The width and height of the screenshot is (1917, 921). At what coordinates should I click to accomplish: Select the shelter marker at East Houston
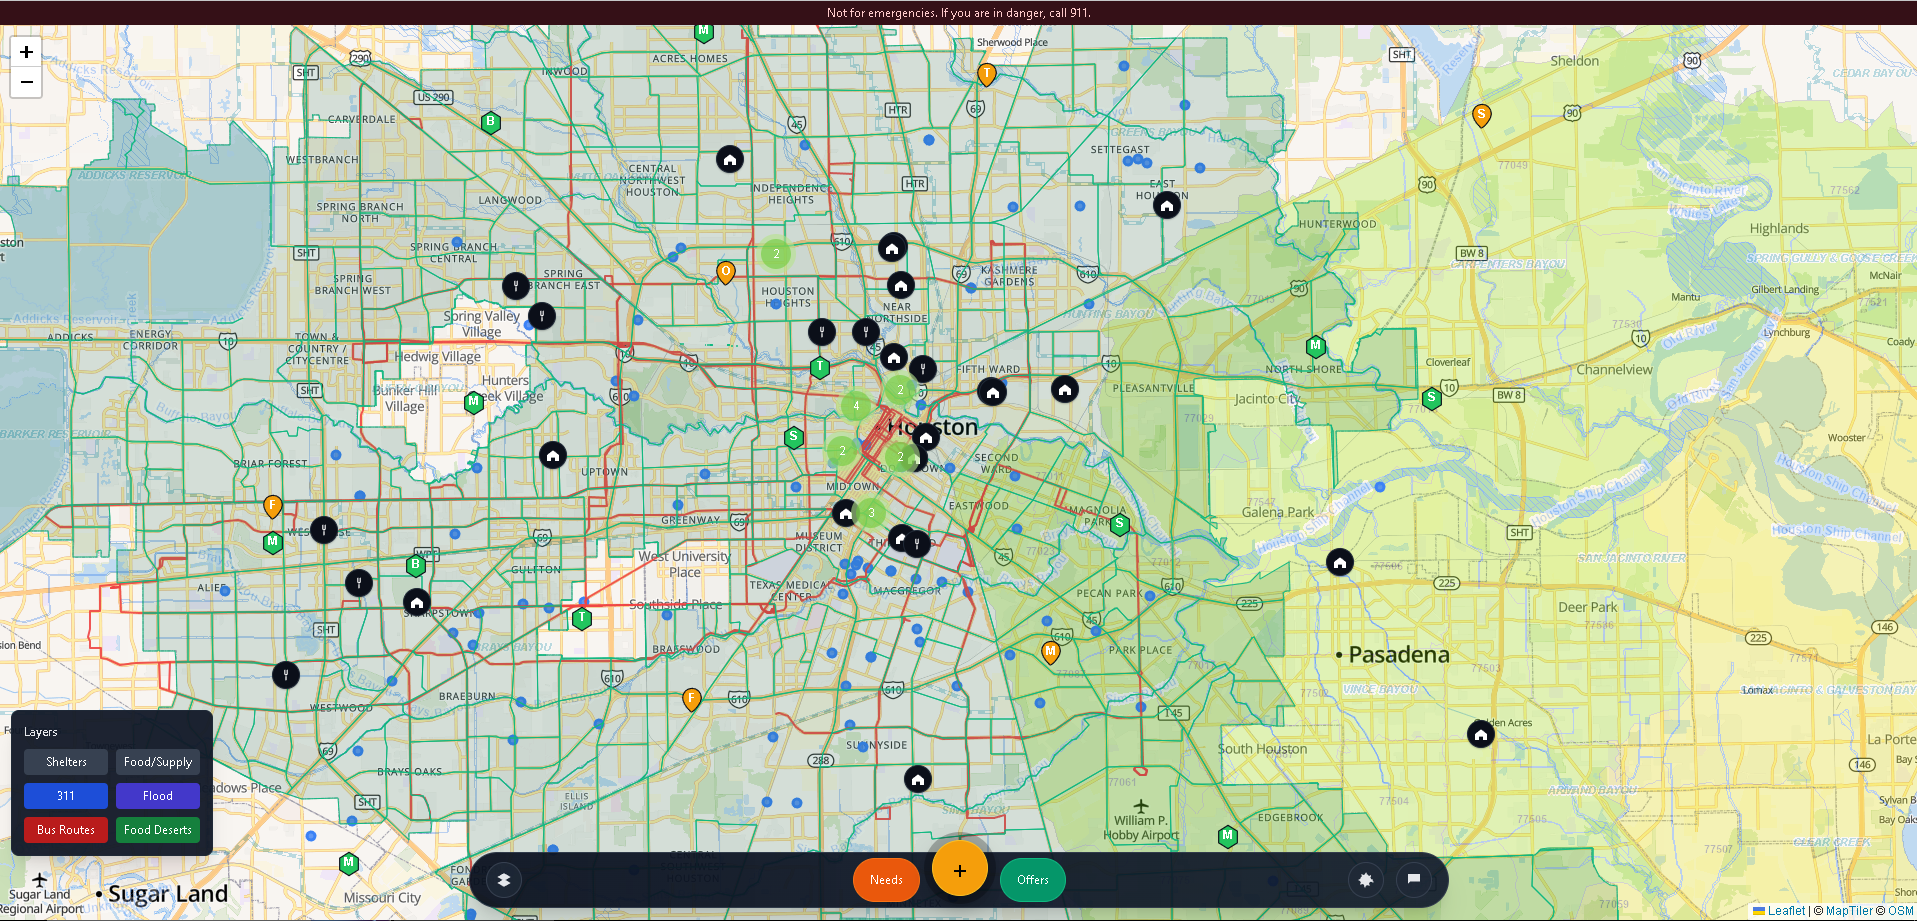(1167, 206)
